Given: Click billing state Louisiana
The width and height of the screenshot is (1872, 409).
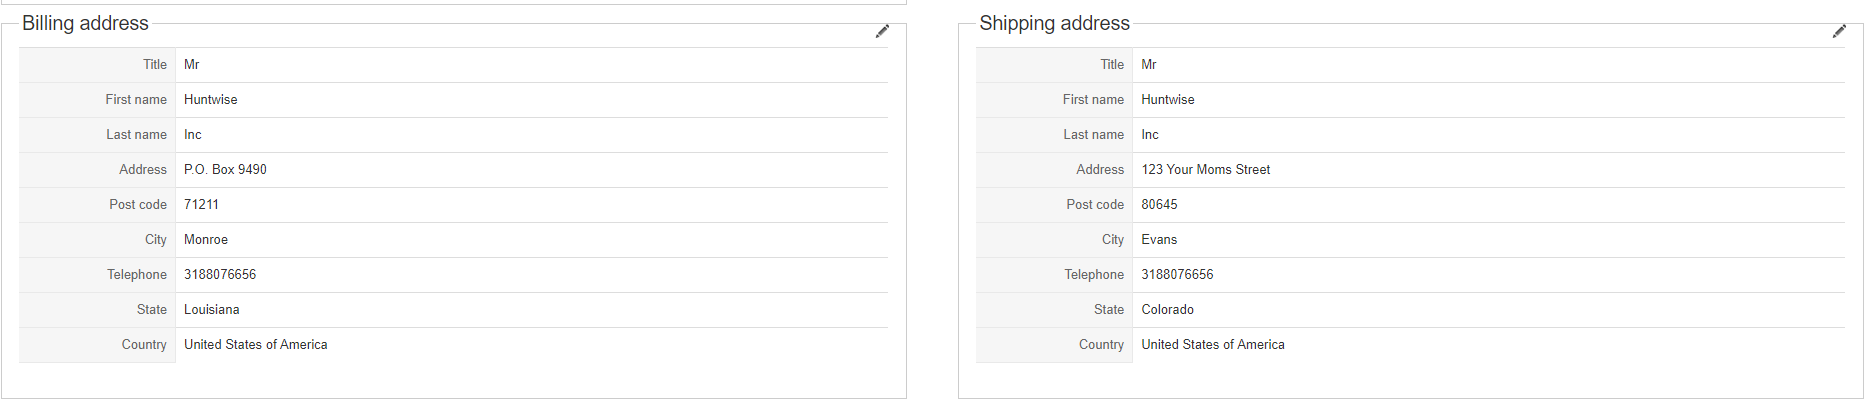Looking at the screenshot, I should click(x=212, y=310).
